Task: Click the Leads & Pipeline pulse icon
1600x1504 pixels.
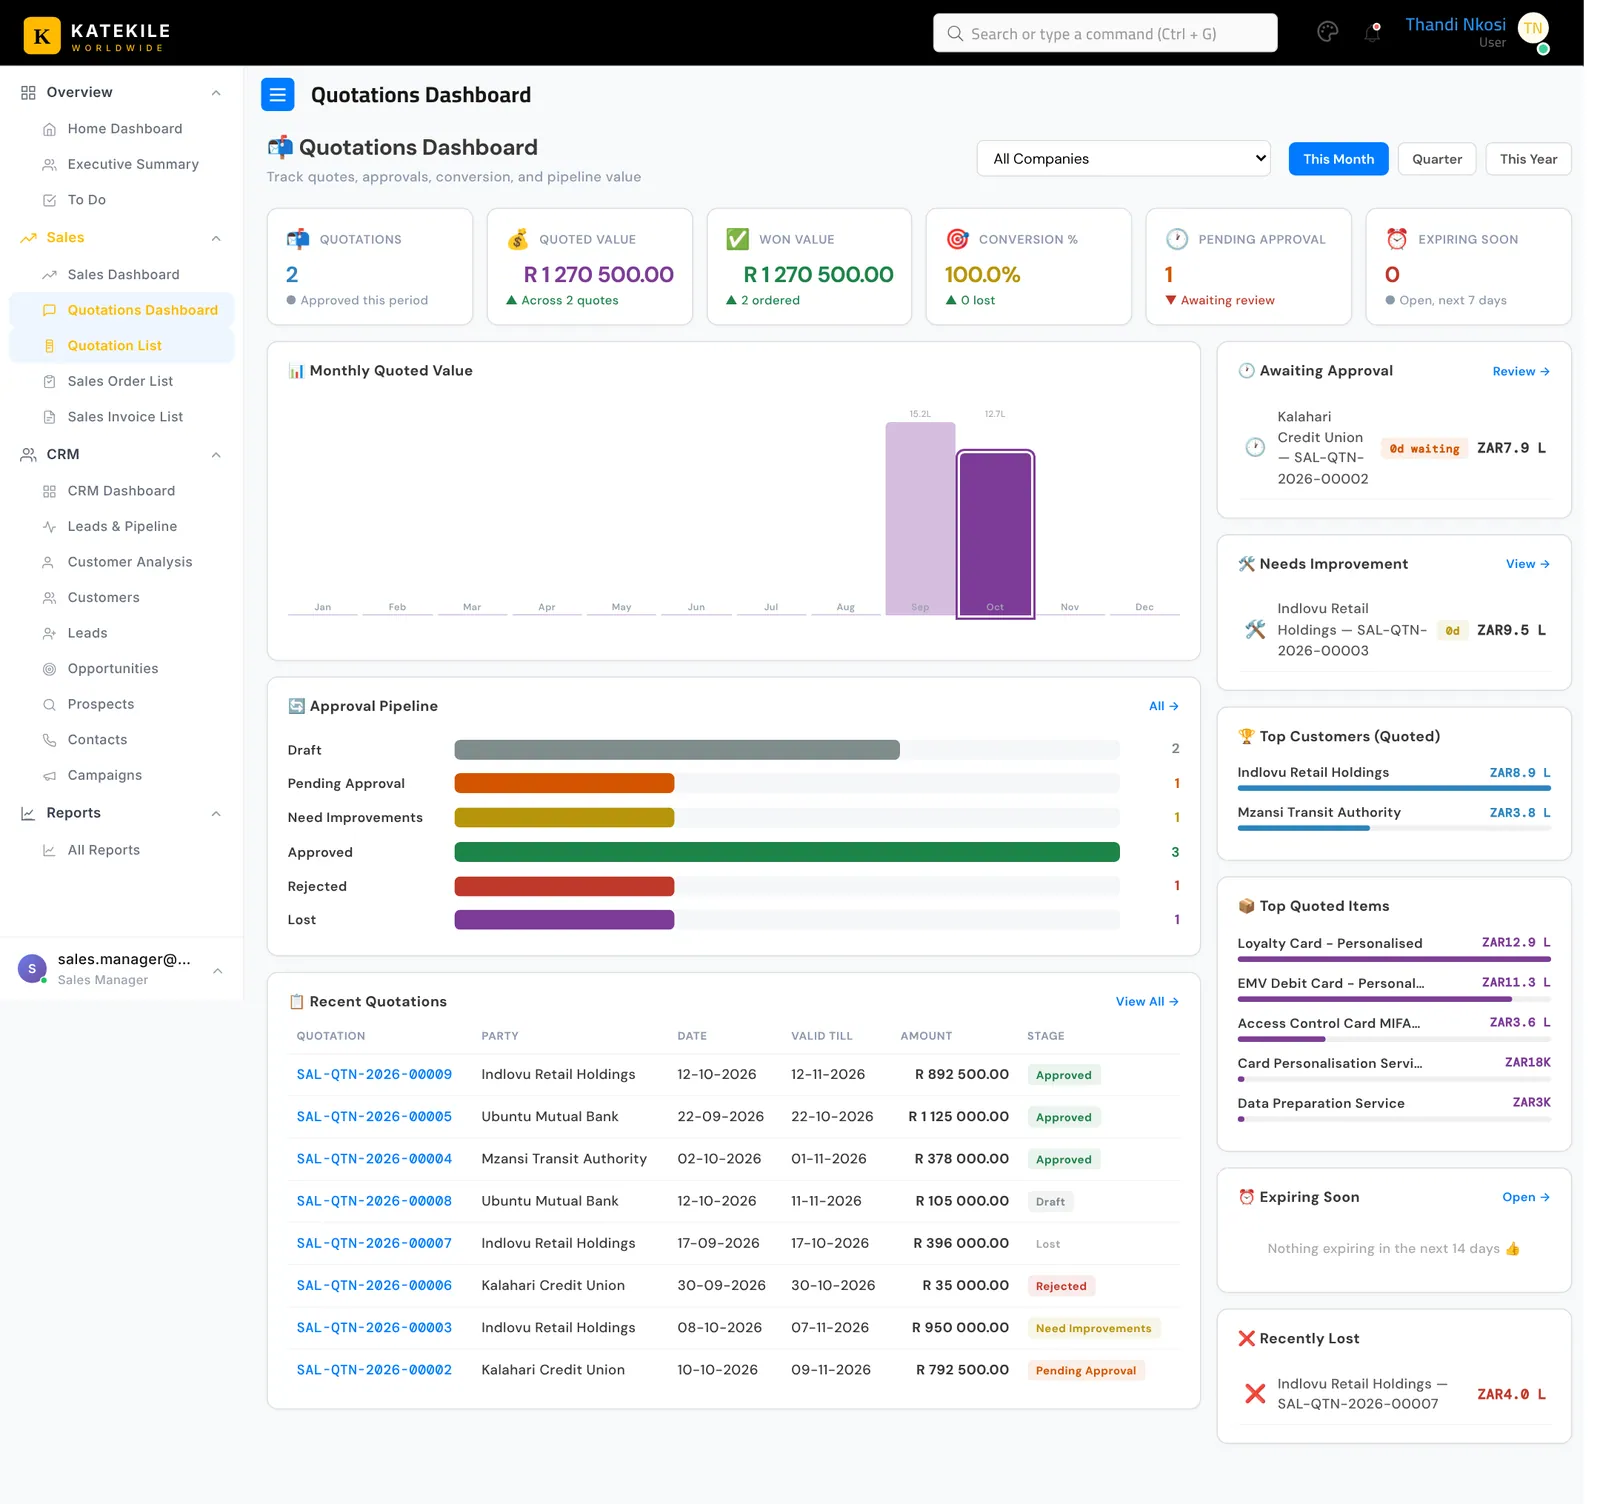Action: (49, 527)
